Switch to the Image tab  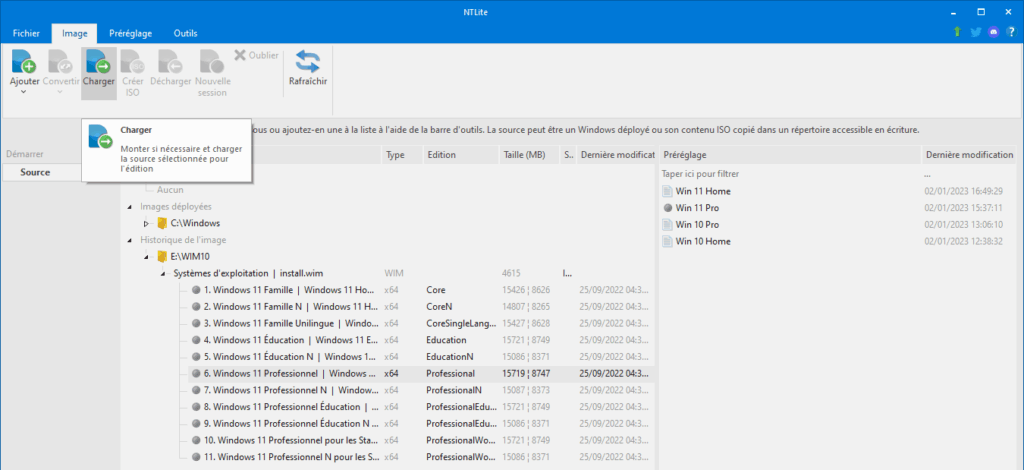74,33
